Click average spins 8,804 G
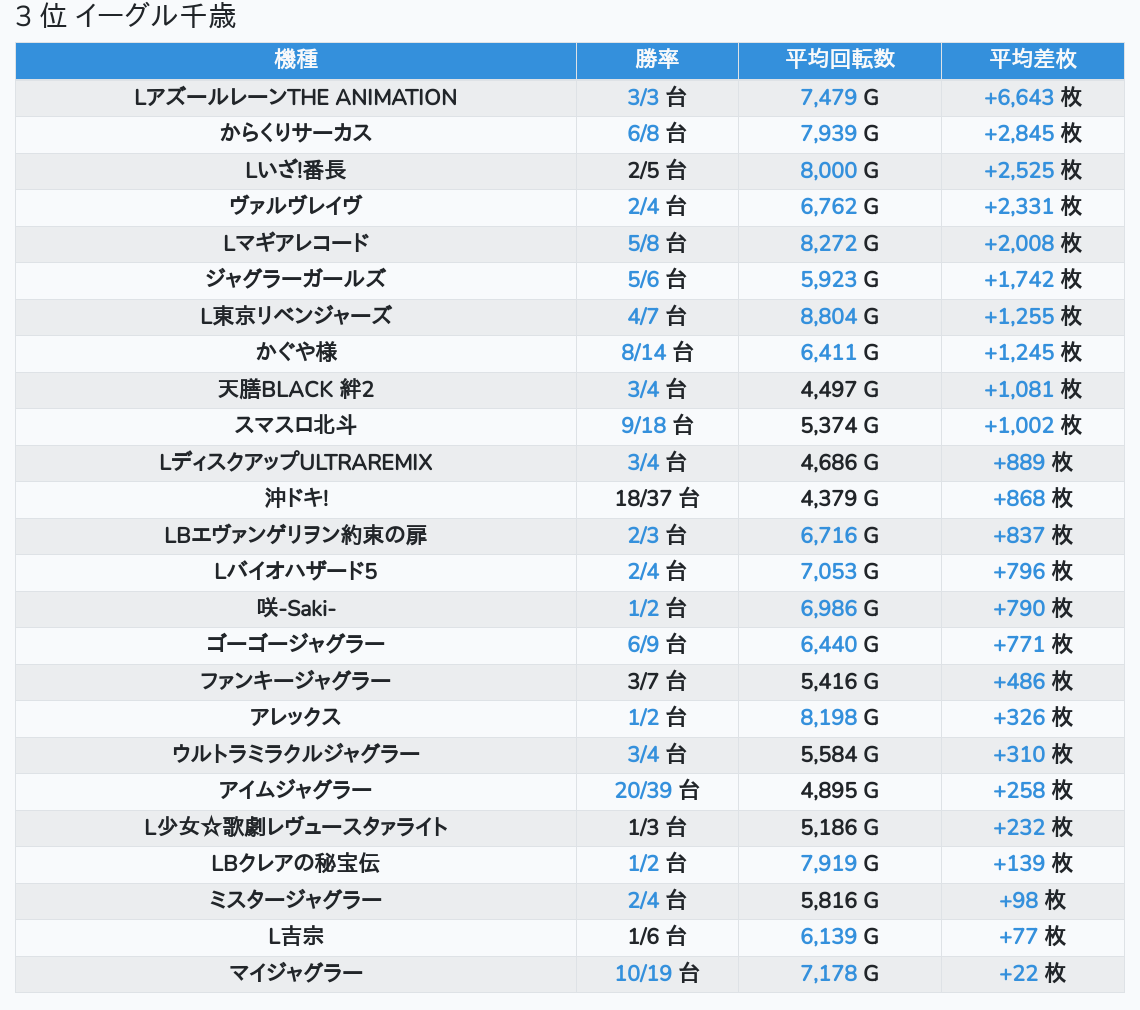 pos(840,316)
